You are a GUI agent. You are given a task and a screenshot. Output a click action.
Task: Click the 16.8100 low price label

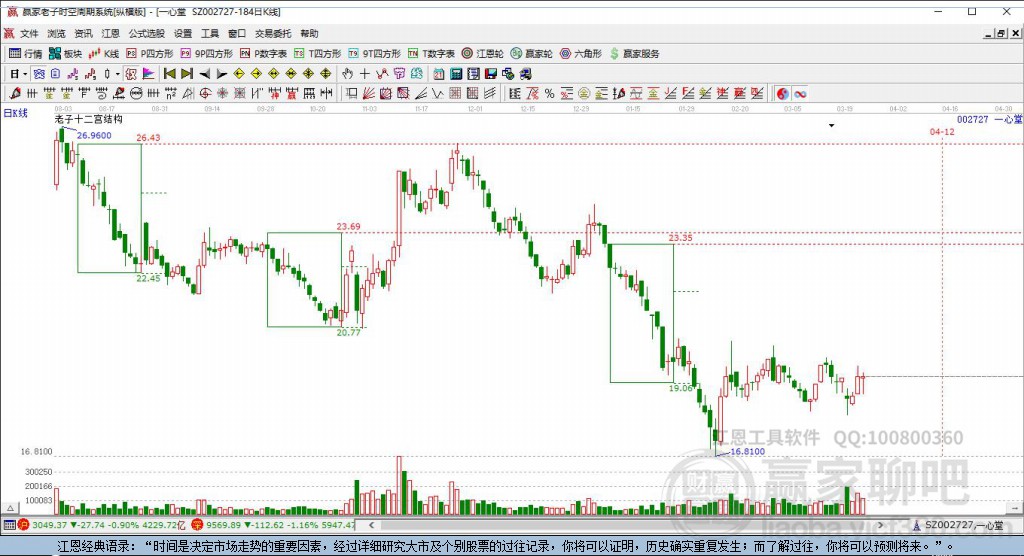pyautogui.click(x=747, y=451)
